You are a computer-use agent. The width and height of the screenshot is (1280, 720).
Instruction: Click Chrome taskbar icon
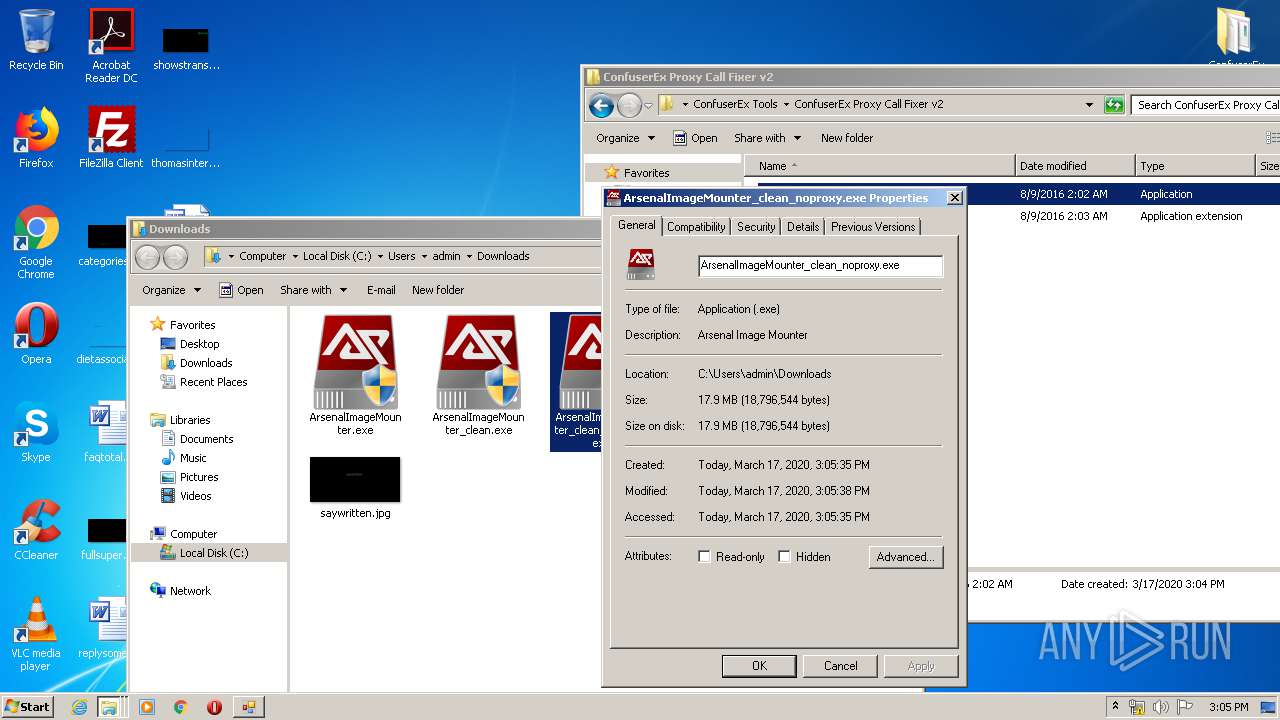[180, 707]
